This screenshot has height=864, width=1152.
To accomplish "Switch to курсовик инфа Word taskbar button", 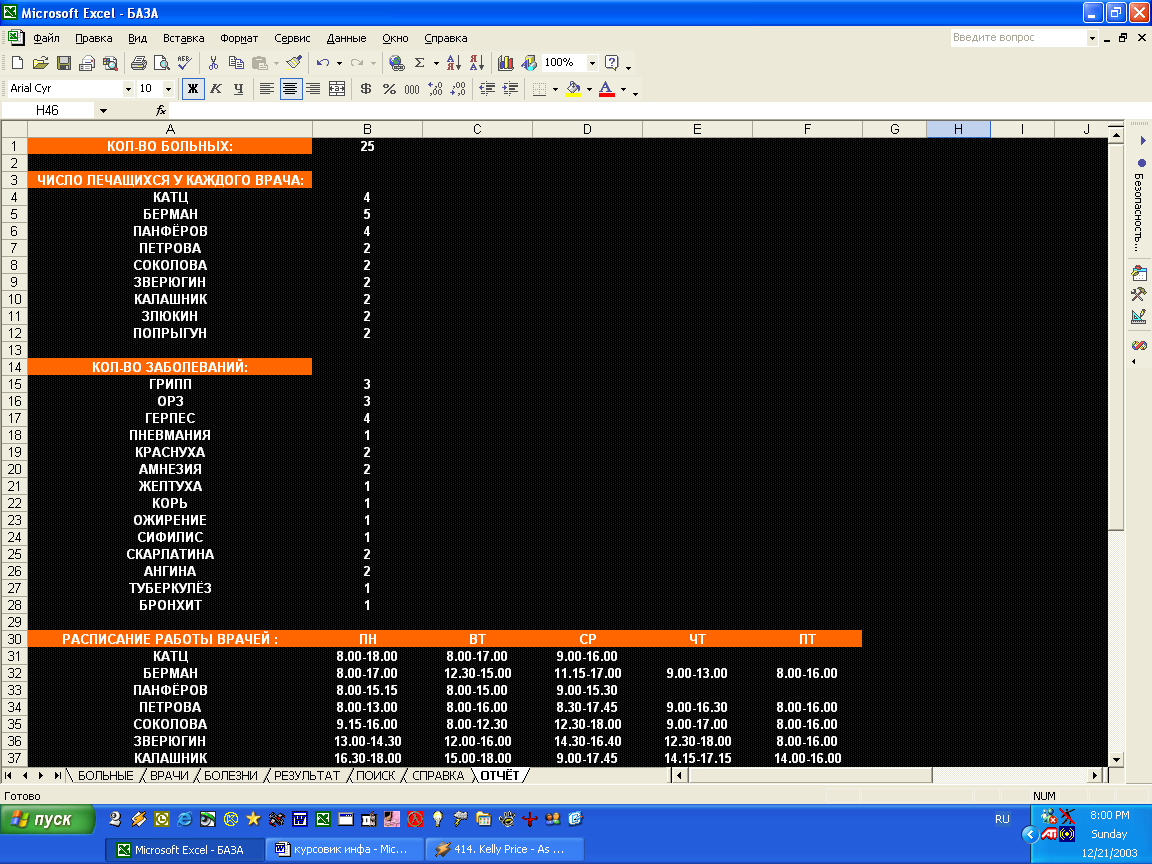I will [345, 849].
